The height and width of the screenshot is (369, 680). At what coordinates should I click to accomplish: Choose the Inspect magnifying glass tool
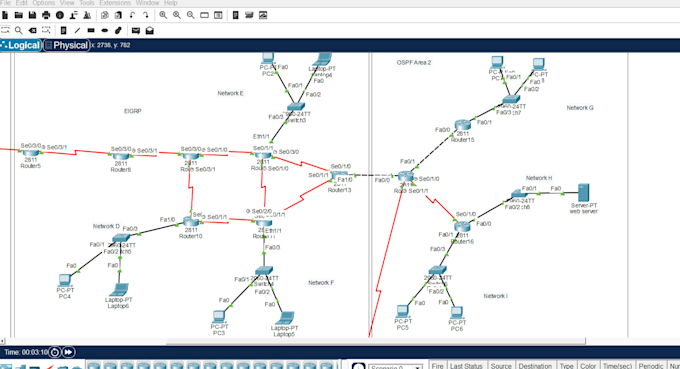pyautogui.click(x=19, y=30)
